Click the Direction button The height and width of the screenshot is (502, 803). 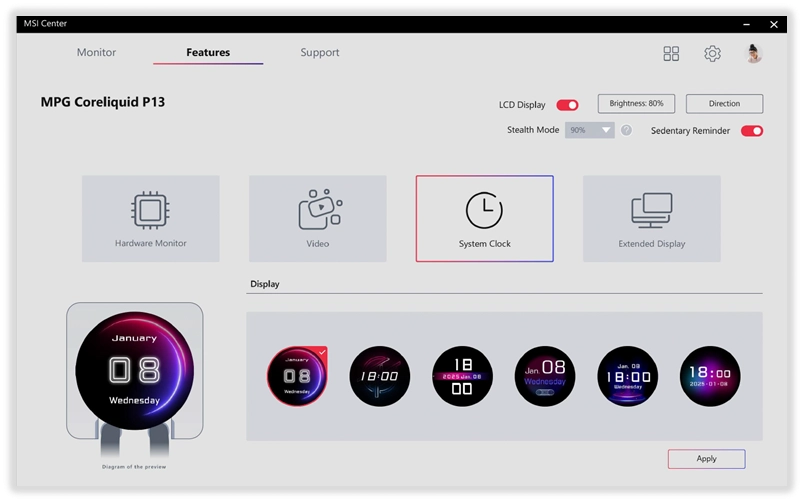pos(724,103)
